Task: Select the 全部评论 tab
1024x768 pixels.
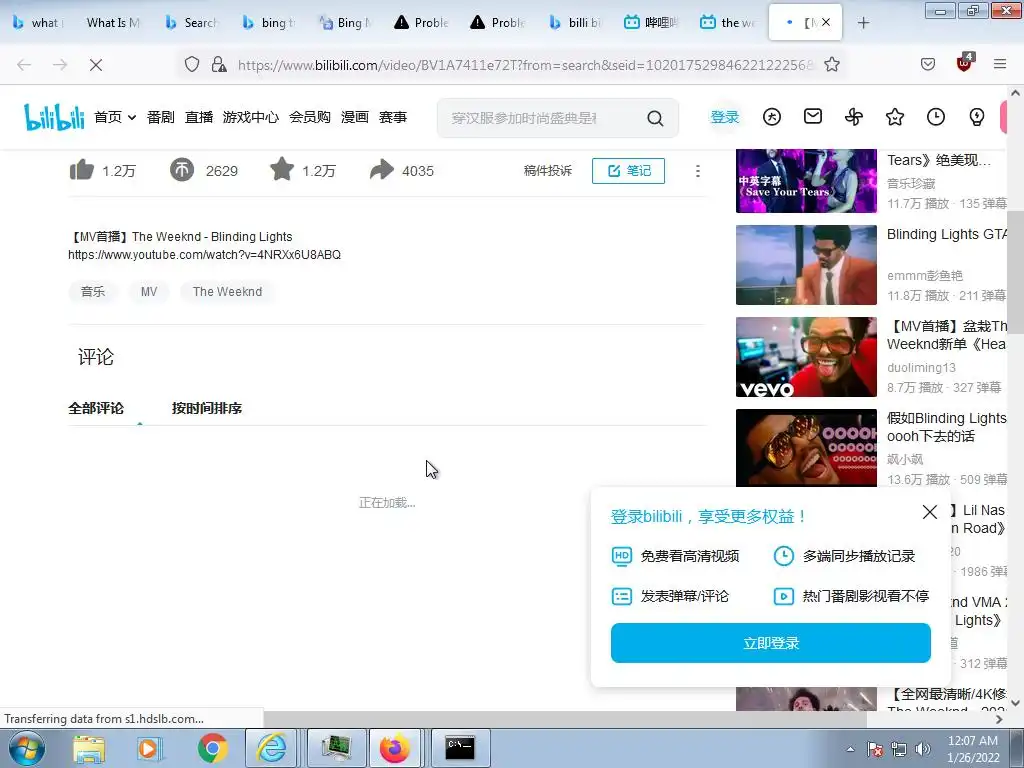Action: 96,408
